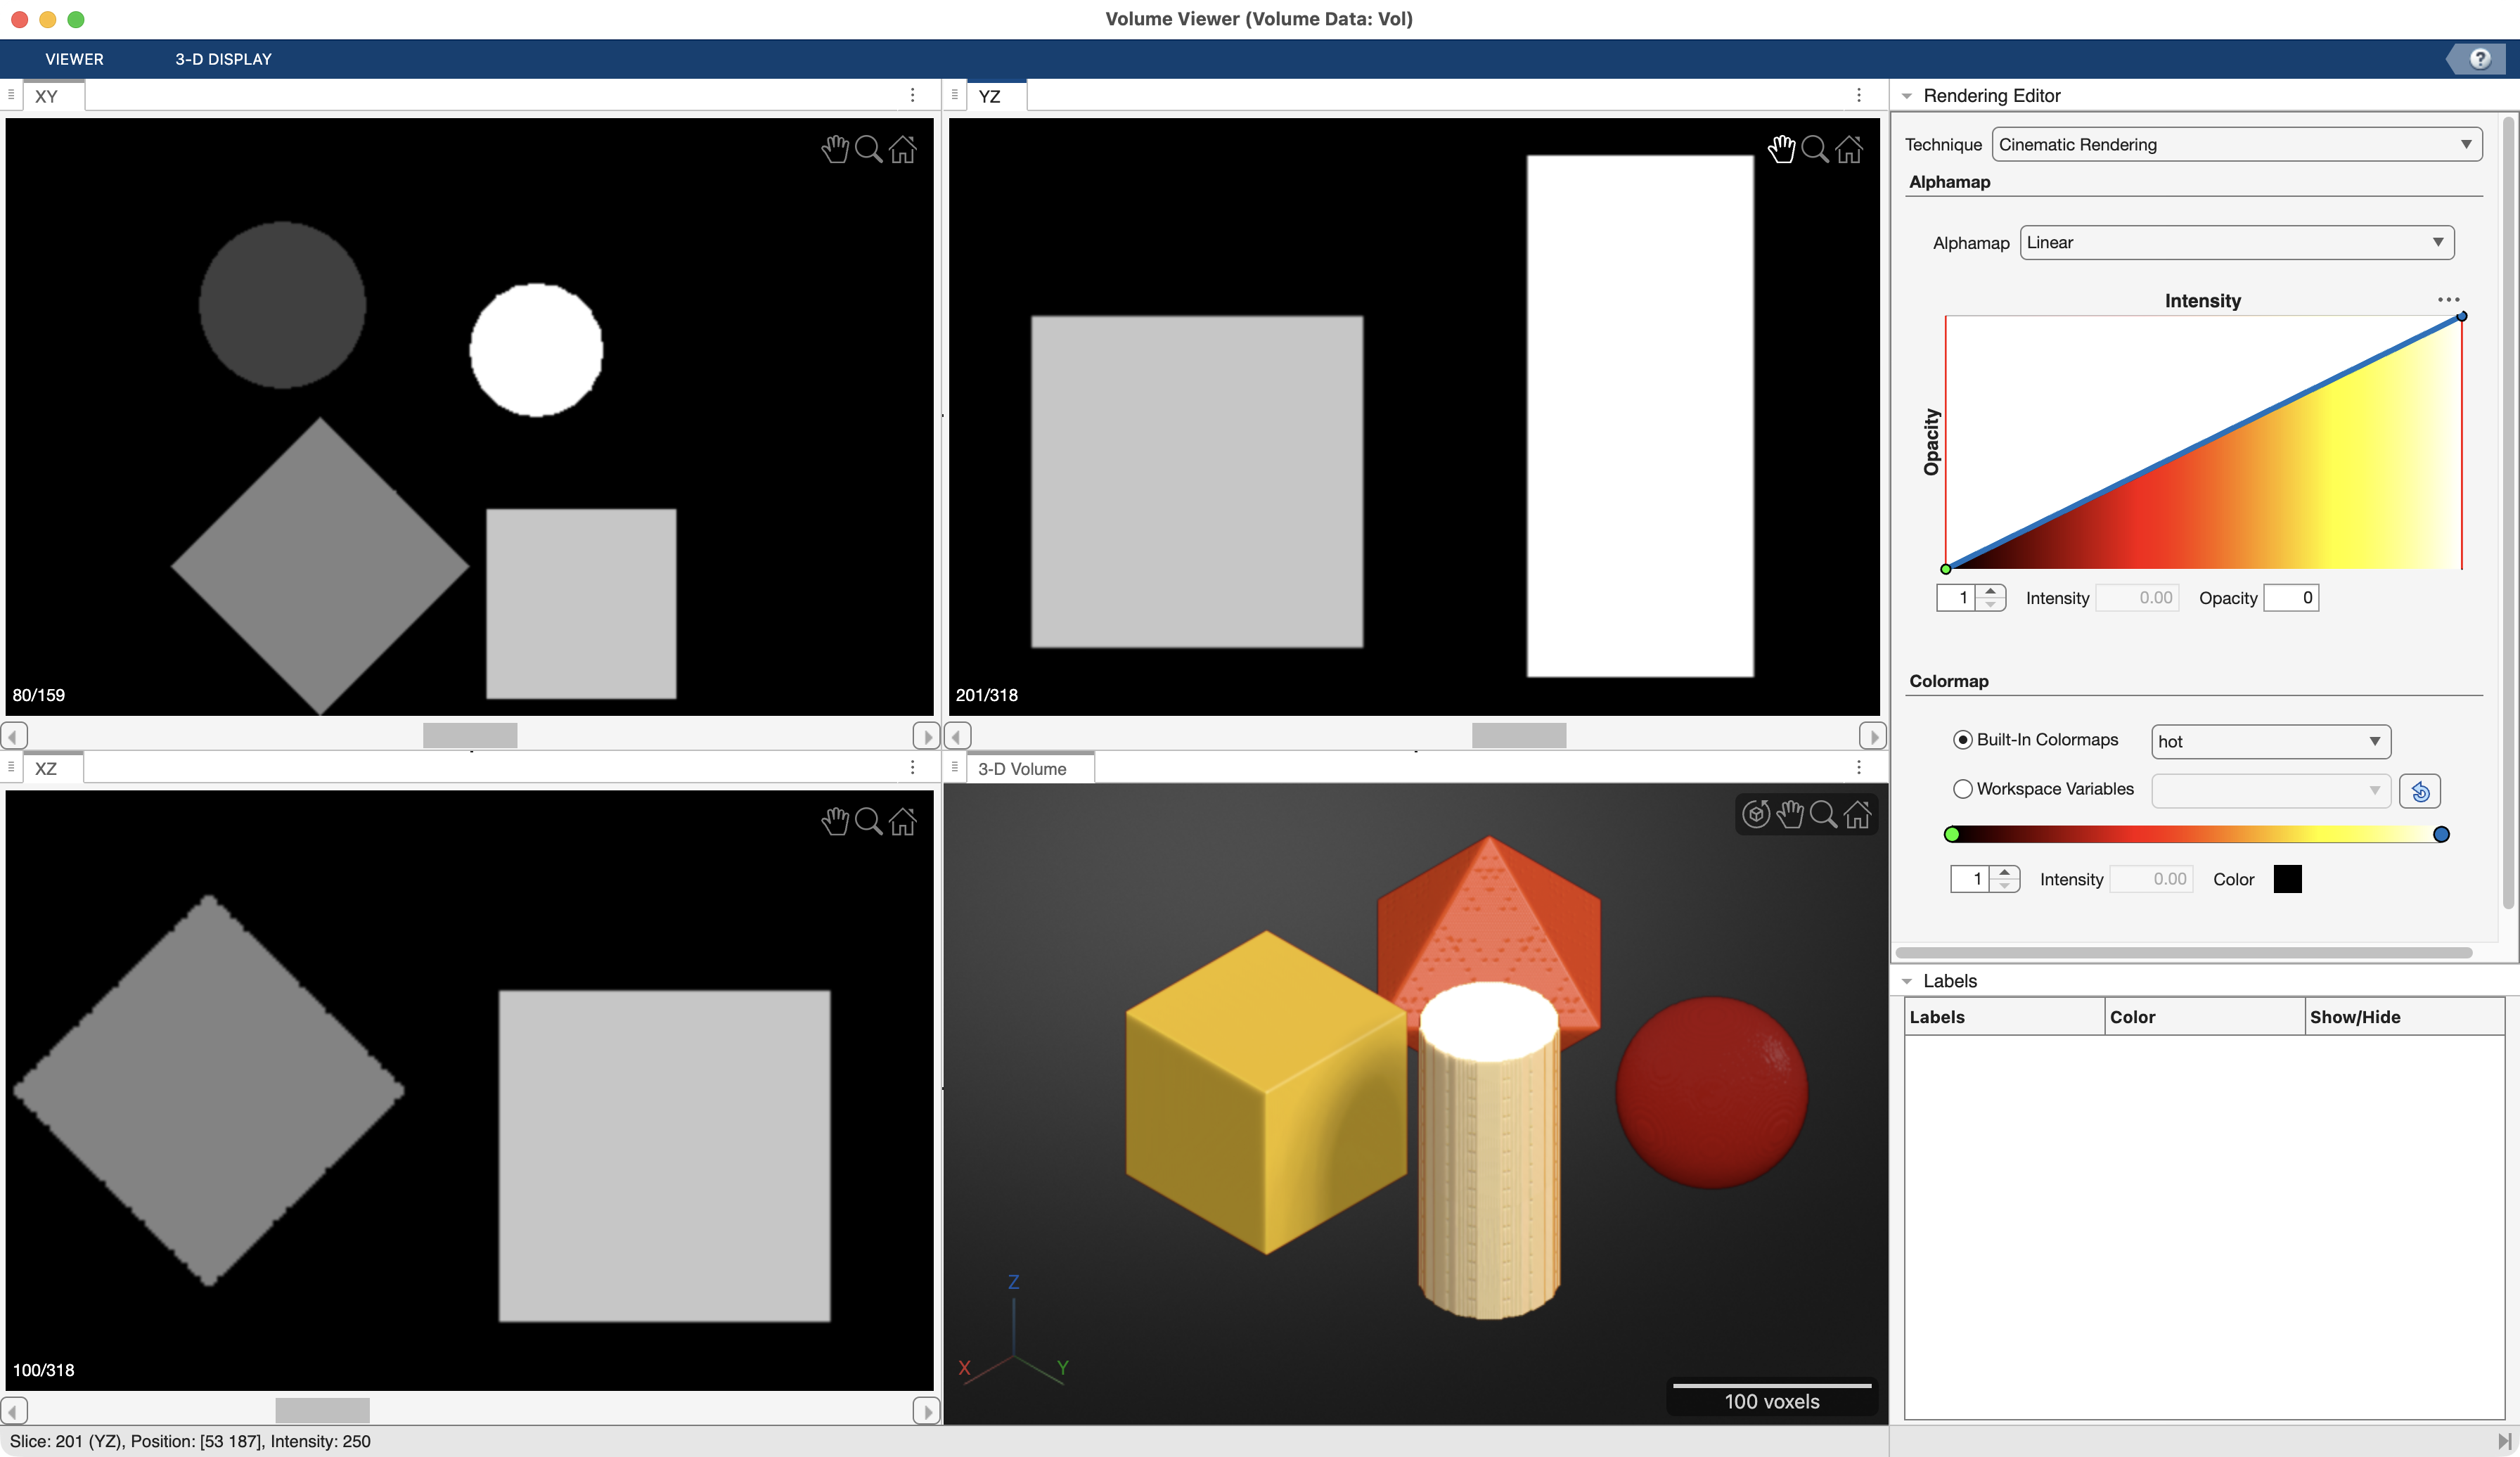
Task: Select the zoom tool in the YZ view
Action: pyautogui.click(x=1815, y=149)
